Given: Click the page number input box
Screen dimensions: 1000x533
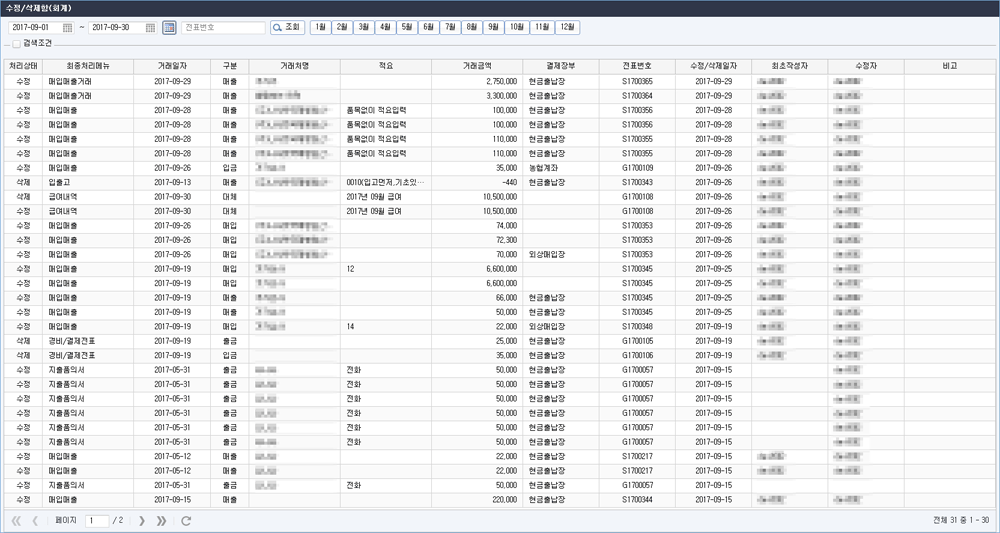Looking at the screenshot, I should [x=98, y=521].
